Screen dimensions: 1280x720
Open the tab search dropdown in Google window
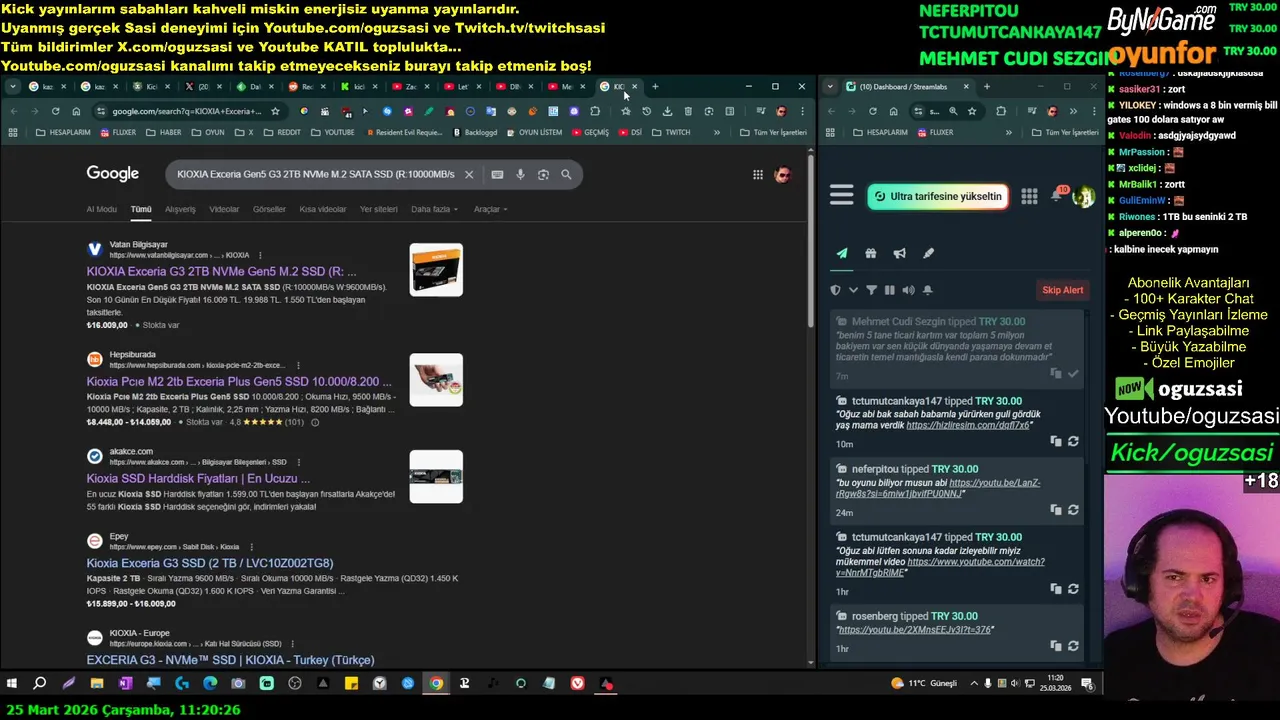pyautogui.click(x=12, y=87)
